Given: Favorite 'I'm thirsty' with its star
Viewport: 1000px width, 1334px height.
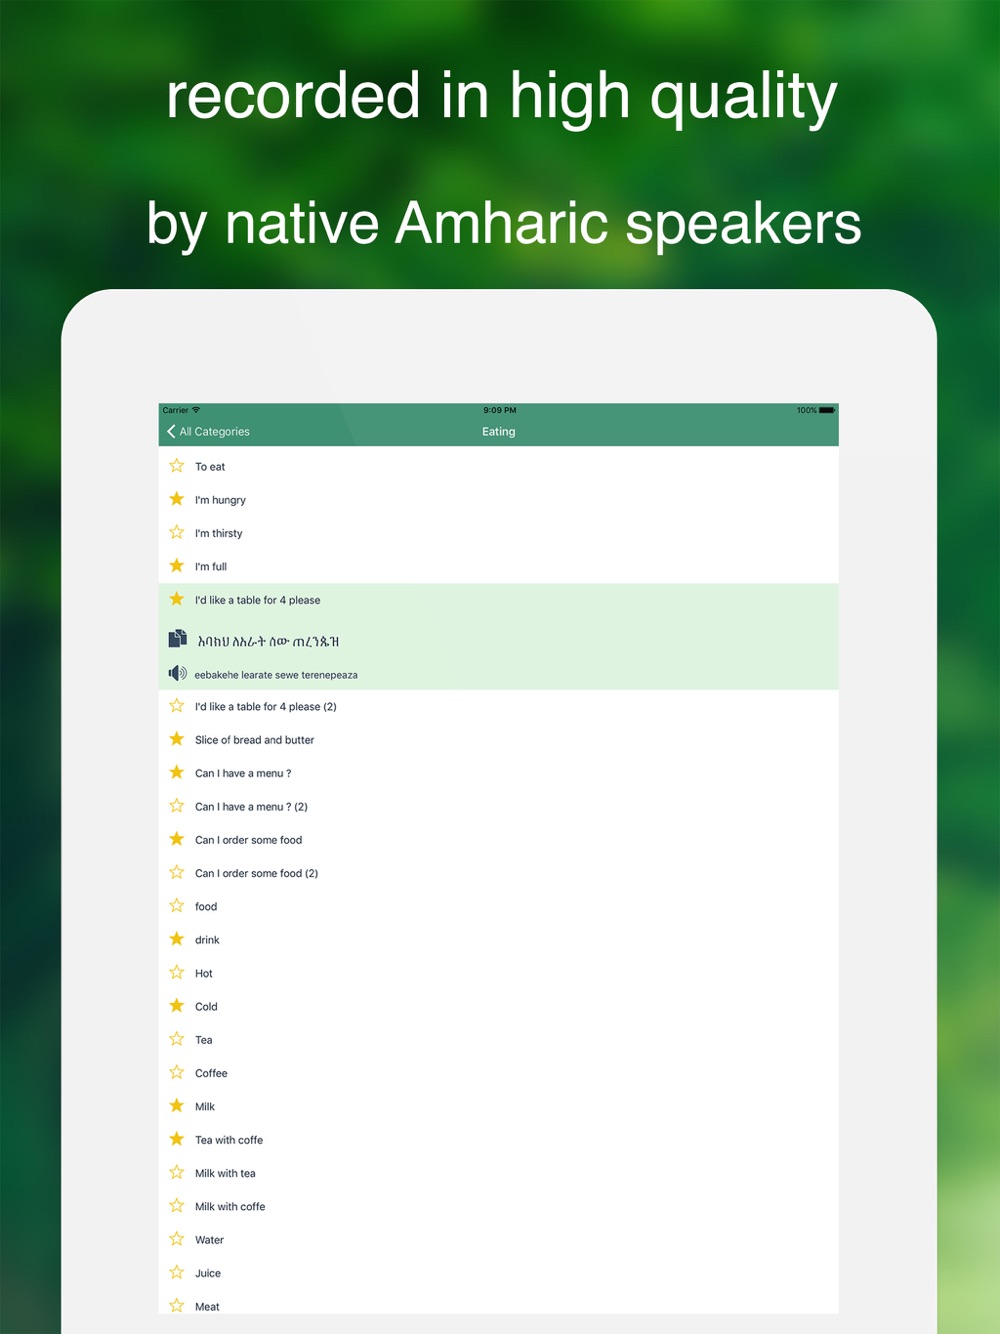Looking at the screenshot, I should (x=177, y=532).
